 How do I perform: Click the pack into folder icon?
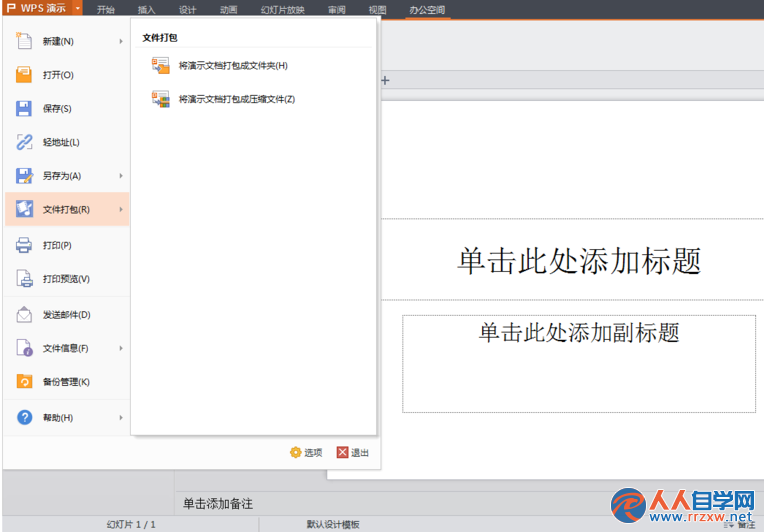pos(160,65)
